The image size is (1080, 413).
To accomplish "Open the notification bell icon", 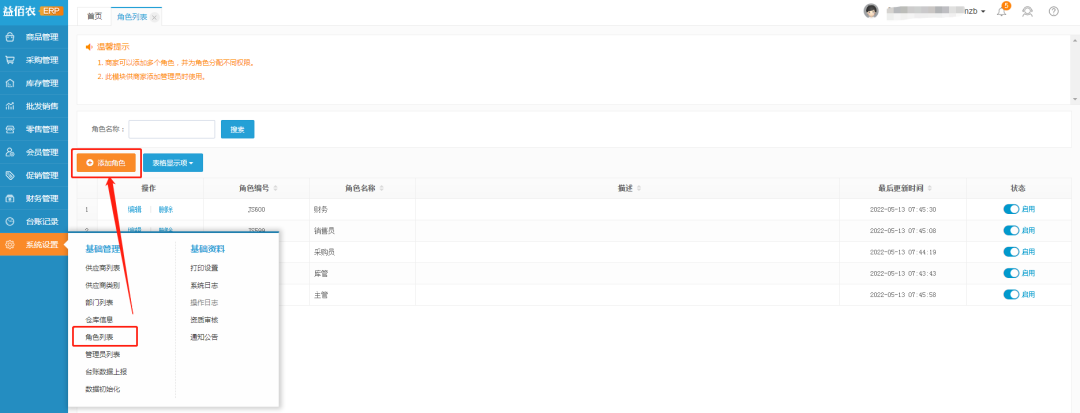I will coord(1002,11).
